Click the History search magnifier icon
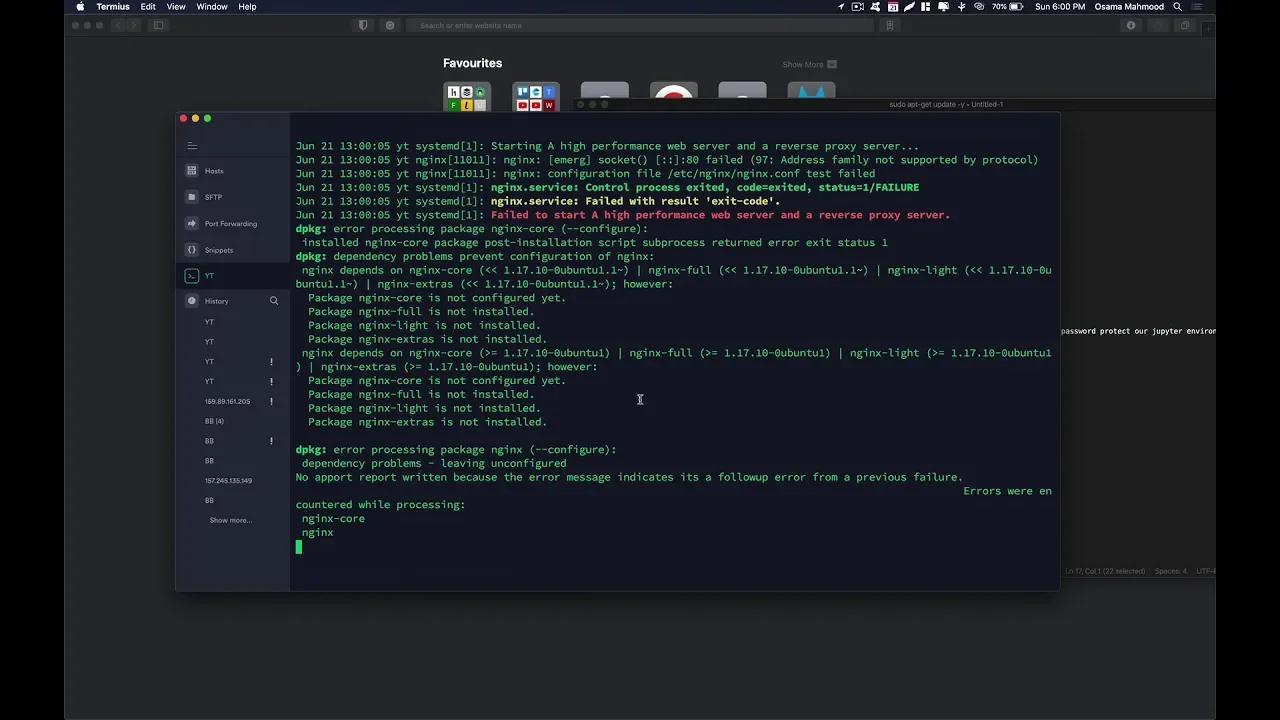Screen dimensions: 1280x720 point(273,301)
